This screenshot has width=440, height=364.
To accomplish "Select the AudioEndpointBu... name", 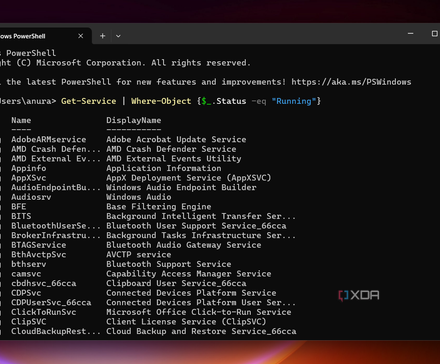I will pyautogui.click(x=56, y=187).
